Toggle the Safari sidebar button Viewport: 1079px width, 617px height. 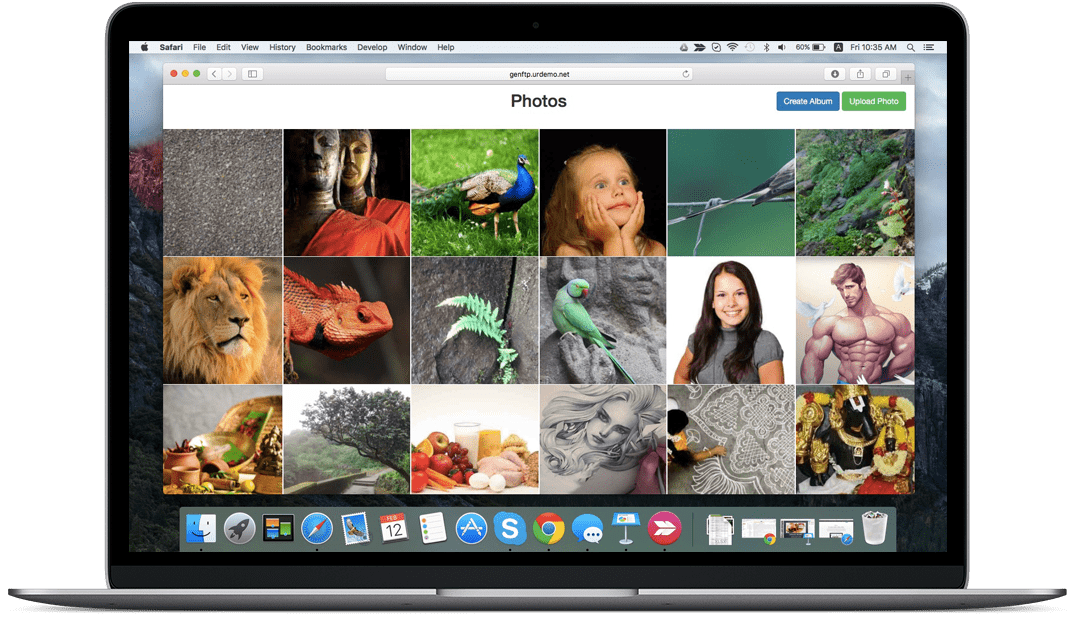coord(252,74)
